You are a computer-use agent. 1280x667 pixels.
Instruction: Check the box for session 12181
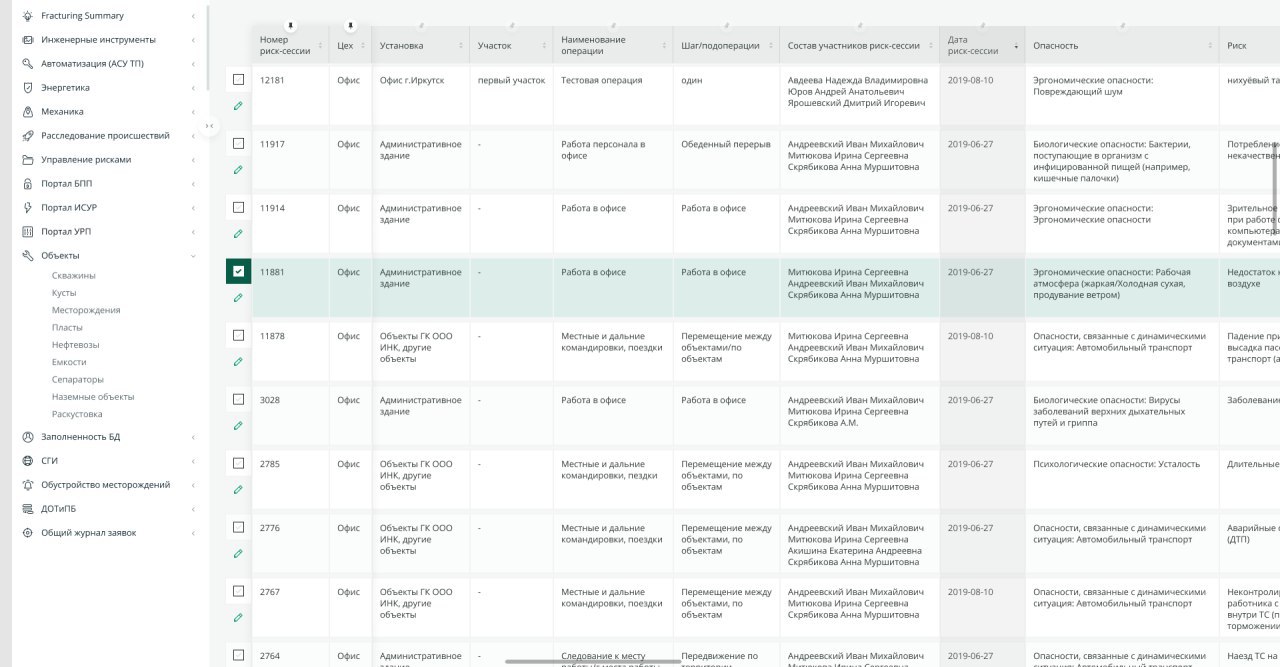(x=238, y=79)
